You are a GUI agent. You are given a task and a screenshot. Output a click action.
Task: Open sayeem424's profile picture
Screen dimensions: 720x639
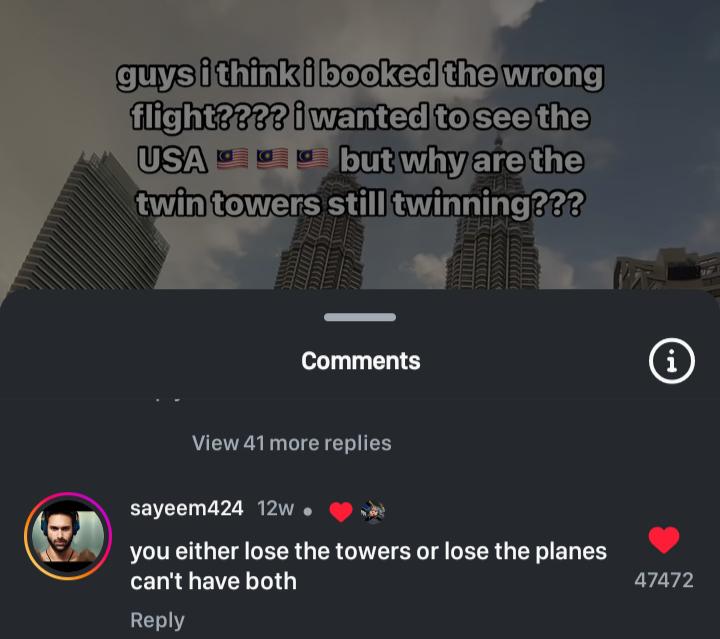(x=68, y=536)
